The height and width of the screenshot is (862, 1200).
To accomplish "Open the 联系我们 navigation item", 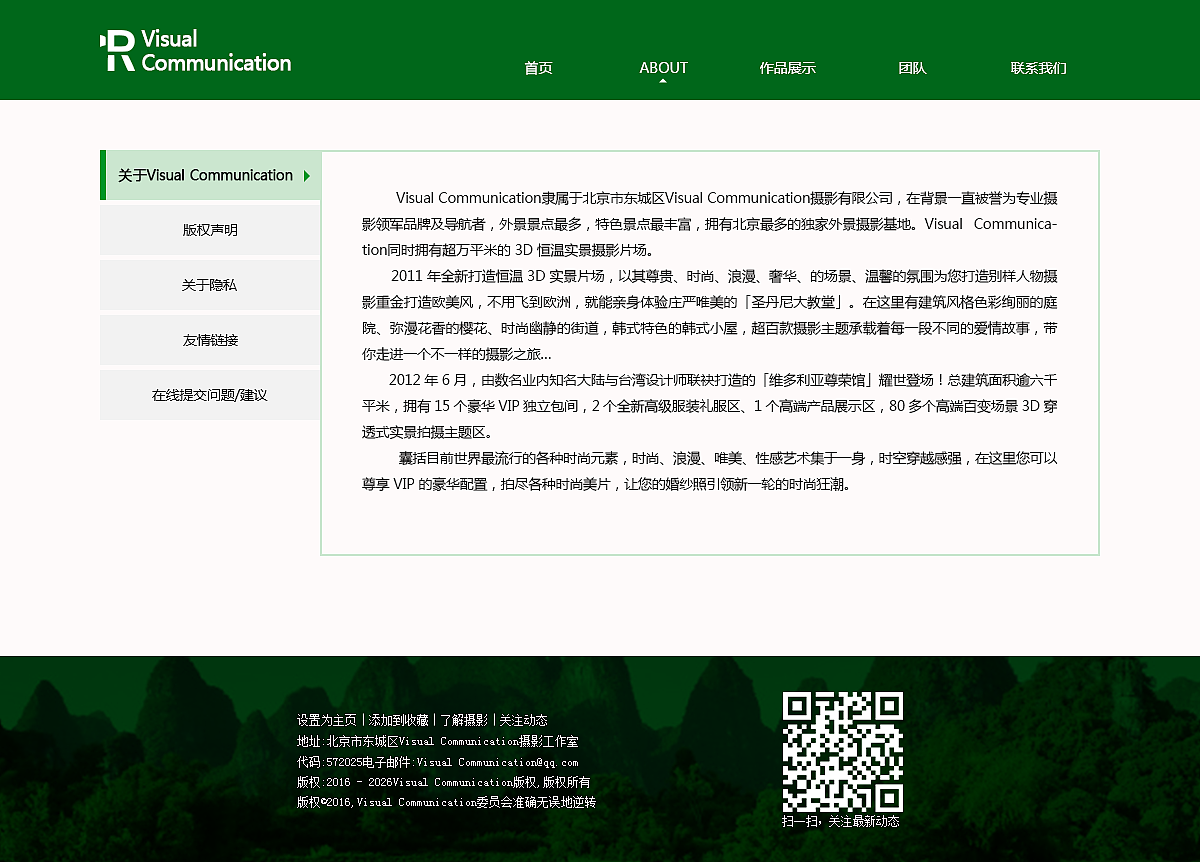I will point(1038,68).
